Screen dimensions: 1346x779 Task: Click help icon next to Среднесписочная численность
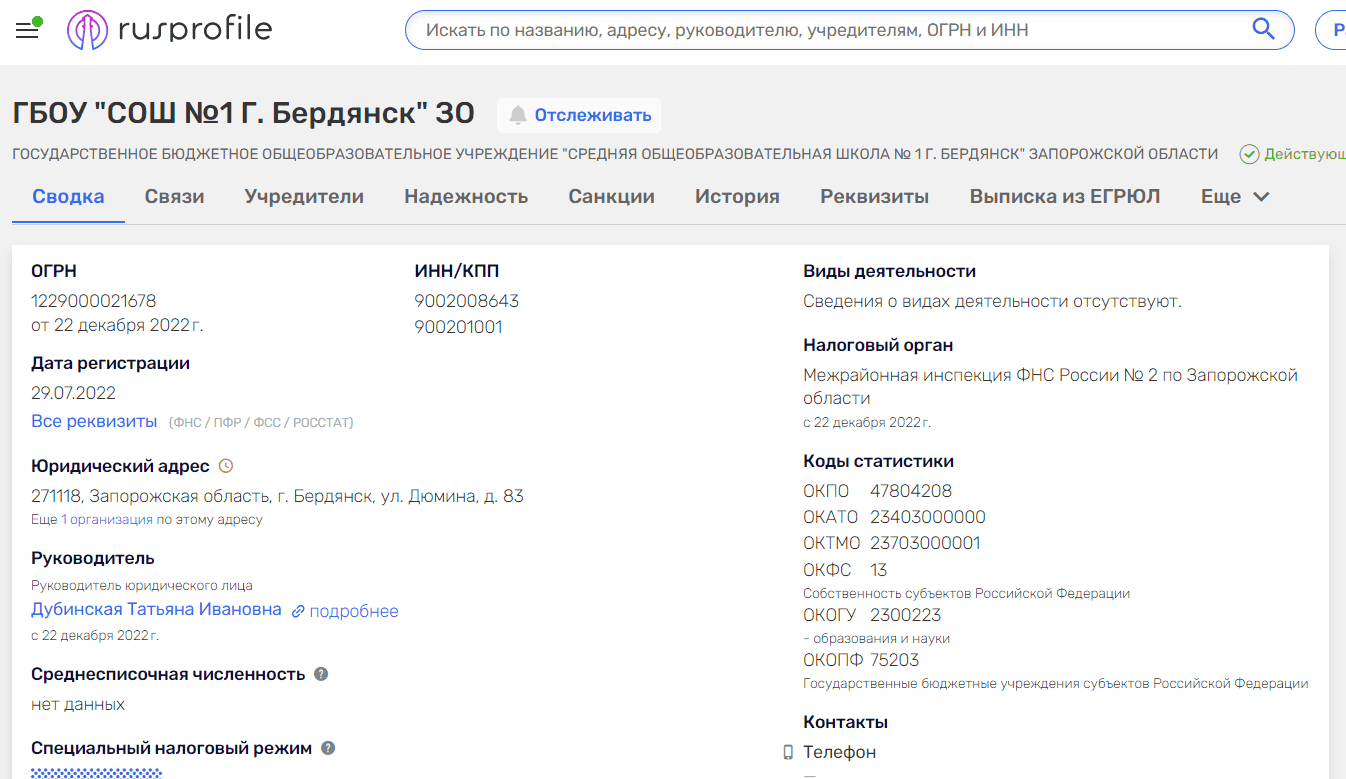pyautogui.click(x=321, y=674)
